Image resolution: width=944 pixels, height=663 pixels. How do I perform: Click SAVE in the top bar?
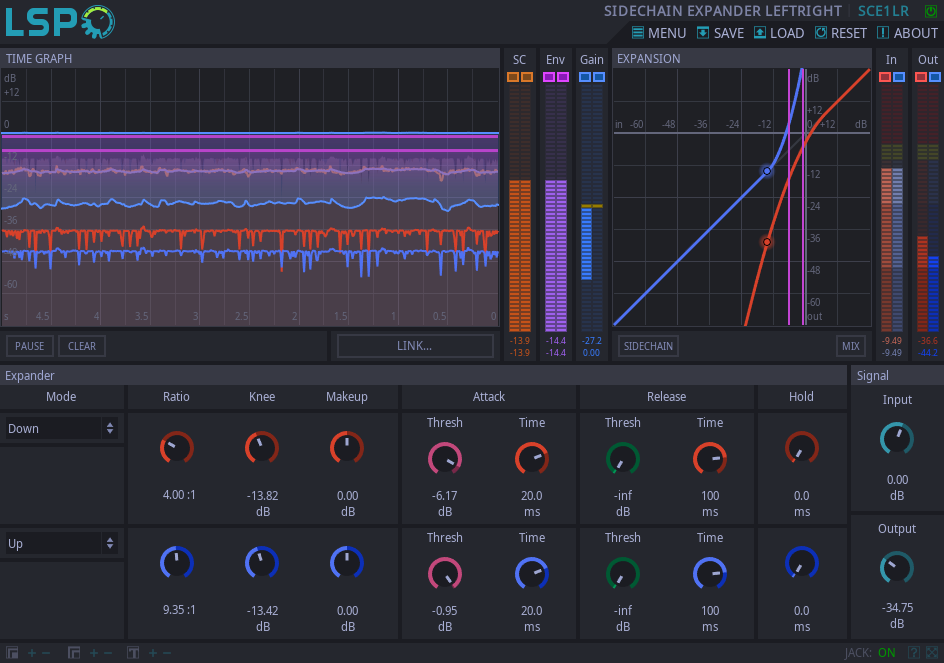[x=720, y=33]
